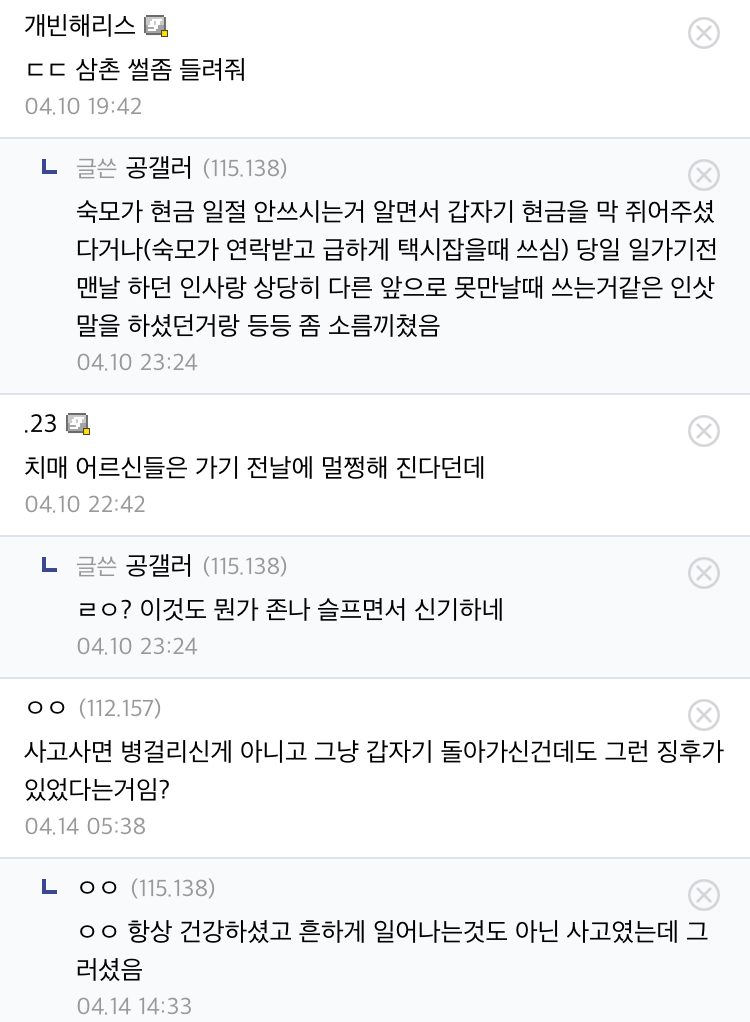Image resolution: width=750 pixels, height=1022 pixels.
Task: Remove the 04.14 14:33 reply by ㅇㅇ
Action: coord(704,895)
